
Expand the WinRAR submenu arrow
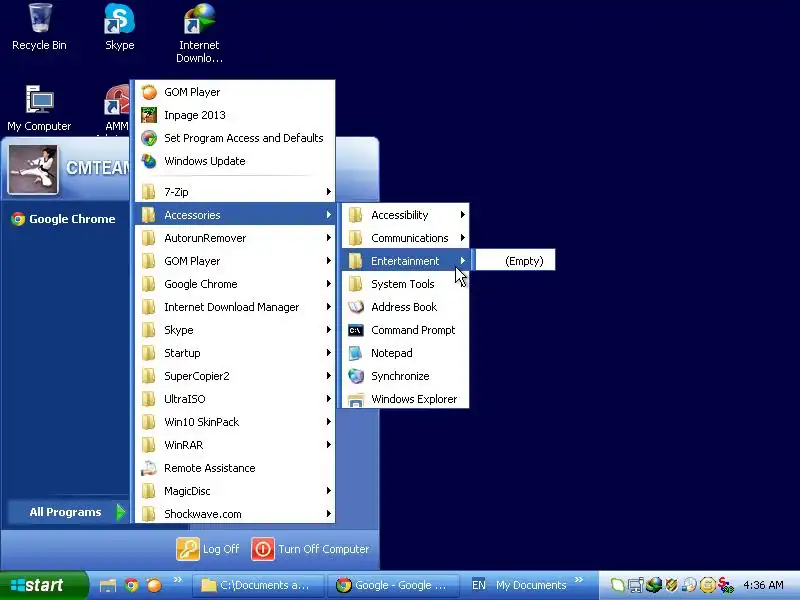coord(329,445)
